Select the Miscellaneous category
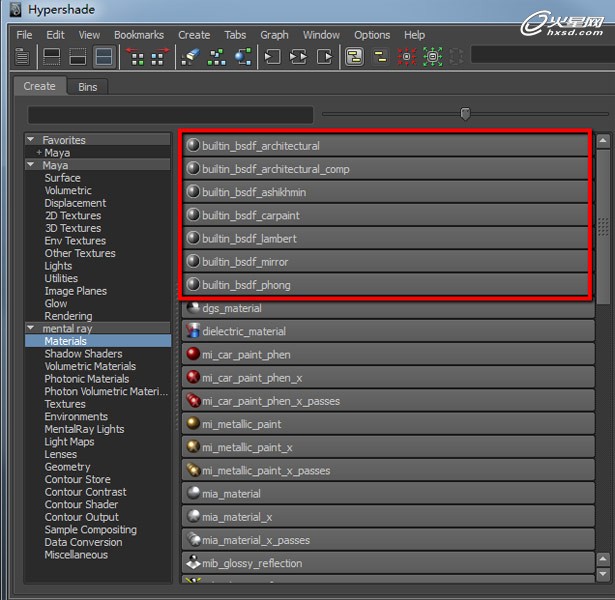The width and height of the screenshot is (615, 600). point(76,554)
